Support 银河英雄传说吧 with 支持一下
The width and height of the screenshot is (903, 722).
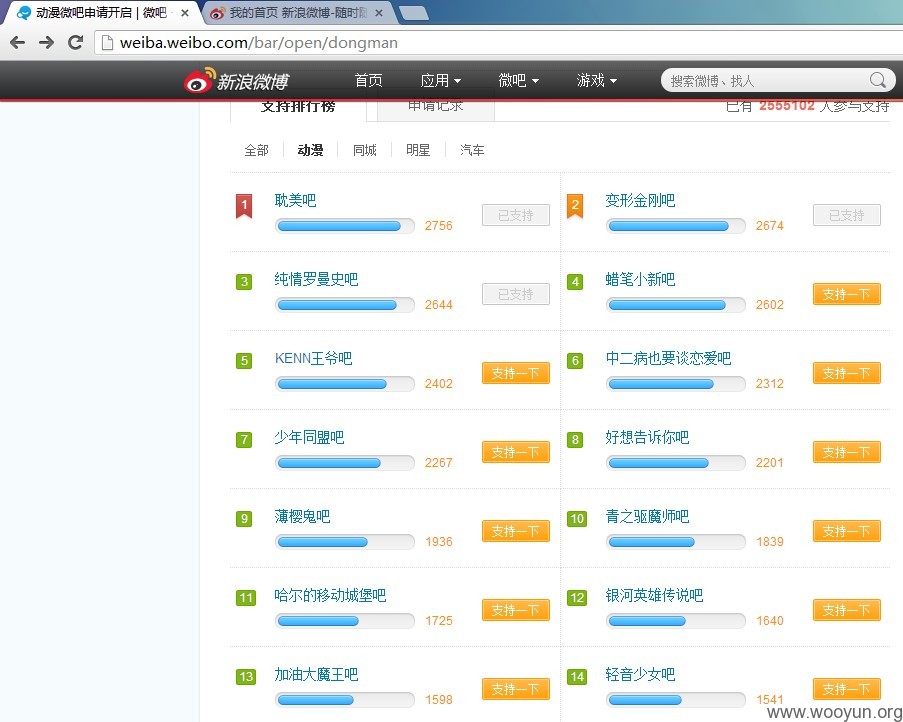click(x=847, y=610)
